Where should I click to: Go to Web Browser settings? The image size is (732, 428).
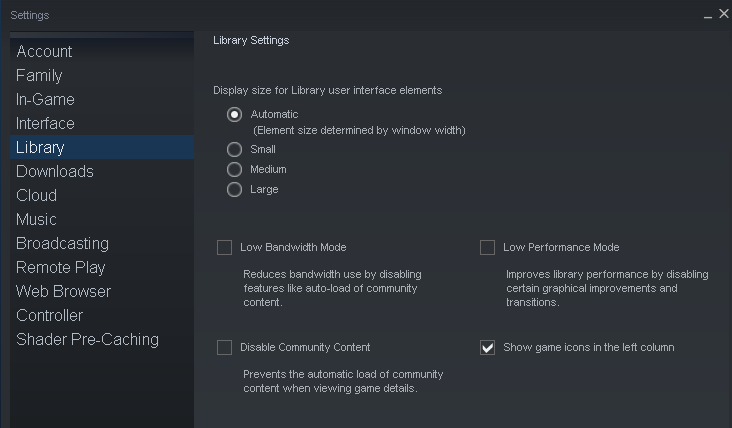click(x=63, y=292)
